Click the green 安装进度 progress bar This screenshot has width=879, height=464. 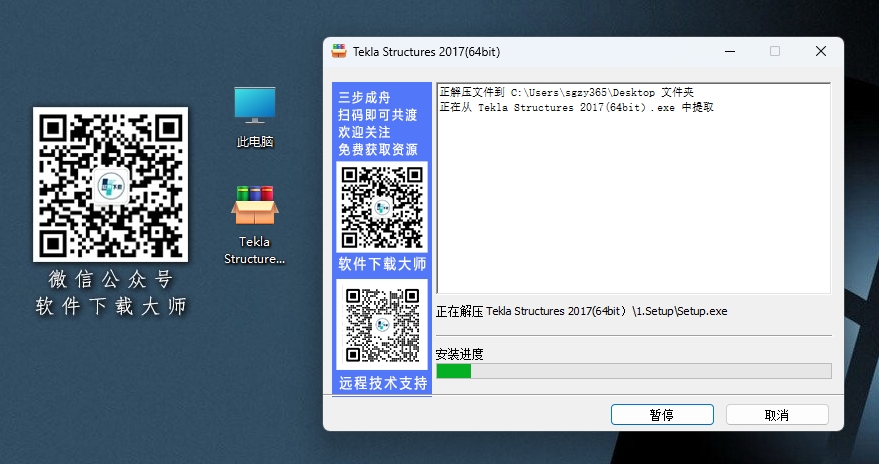(x=633, y=371)
